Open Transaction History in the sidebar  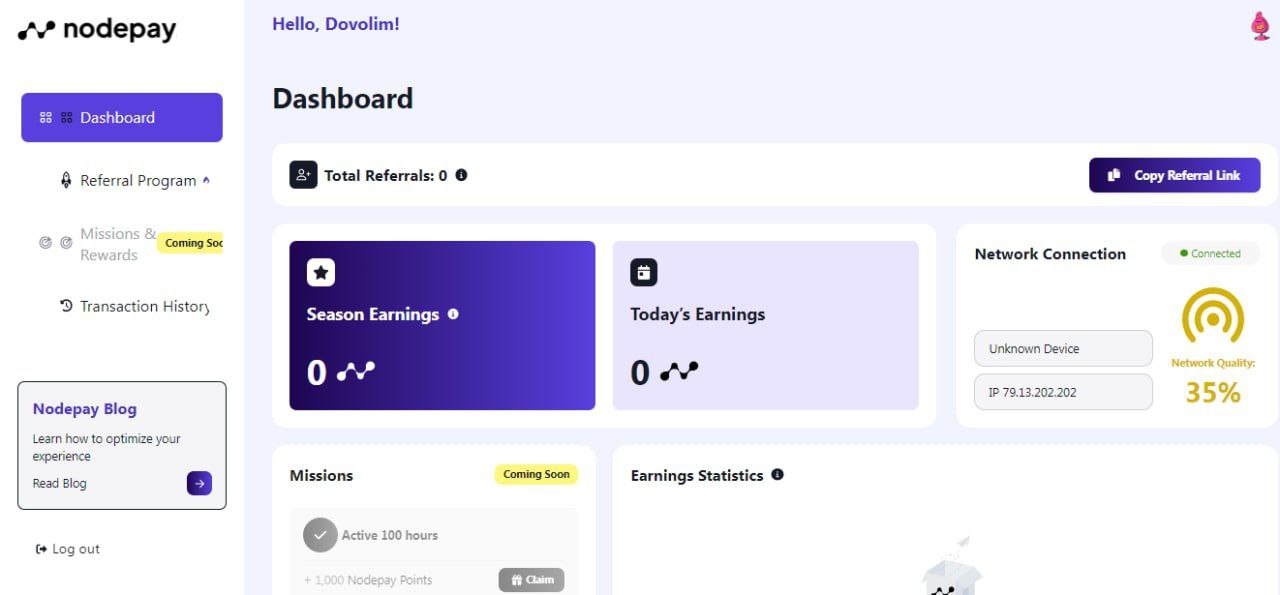135,306
